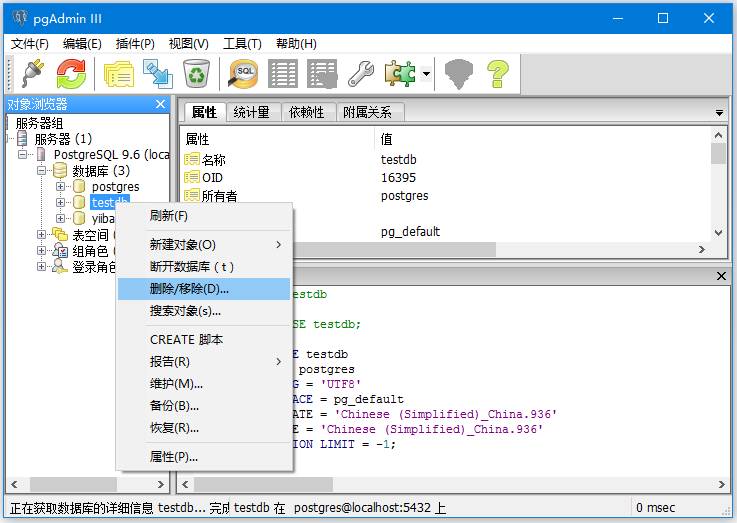737x523 pixels.
Task: Open the plugins dropdown arrow in toolbar
Action: pos(426,73)
